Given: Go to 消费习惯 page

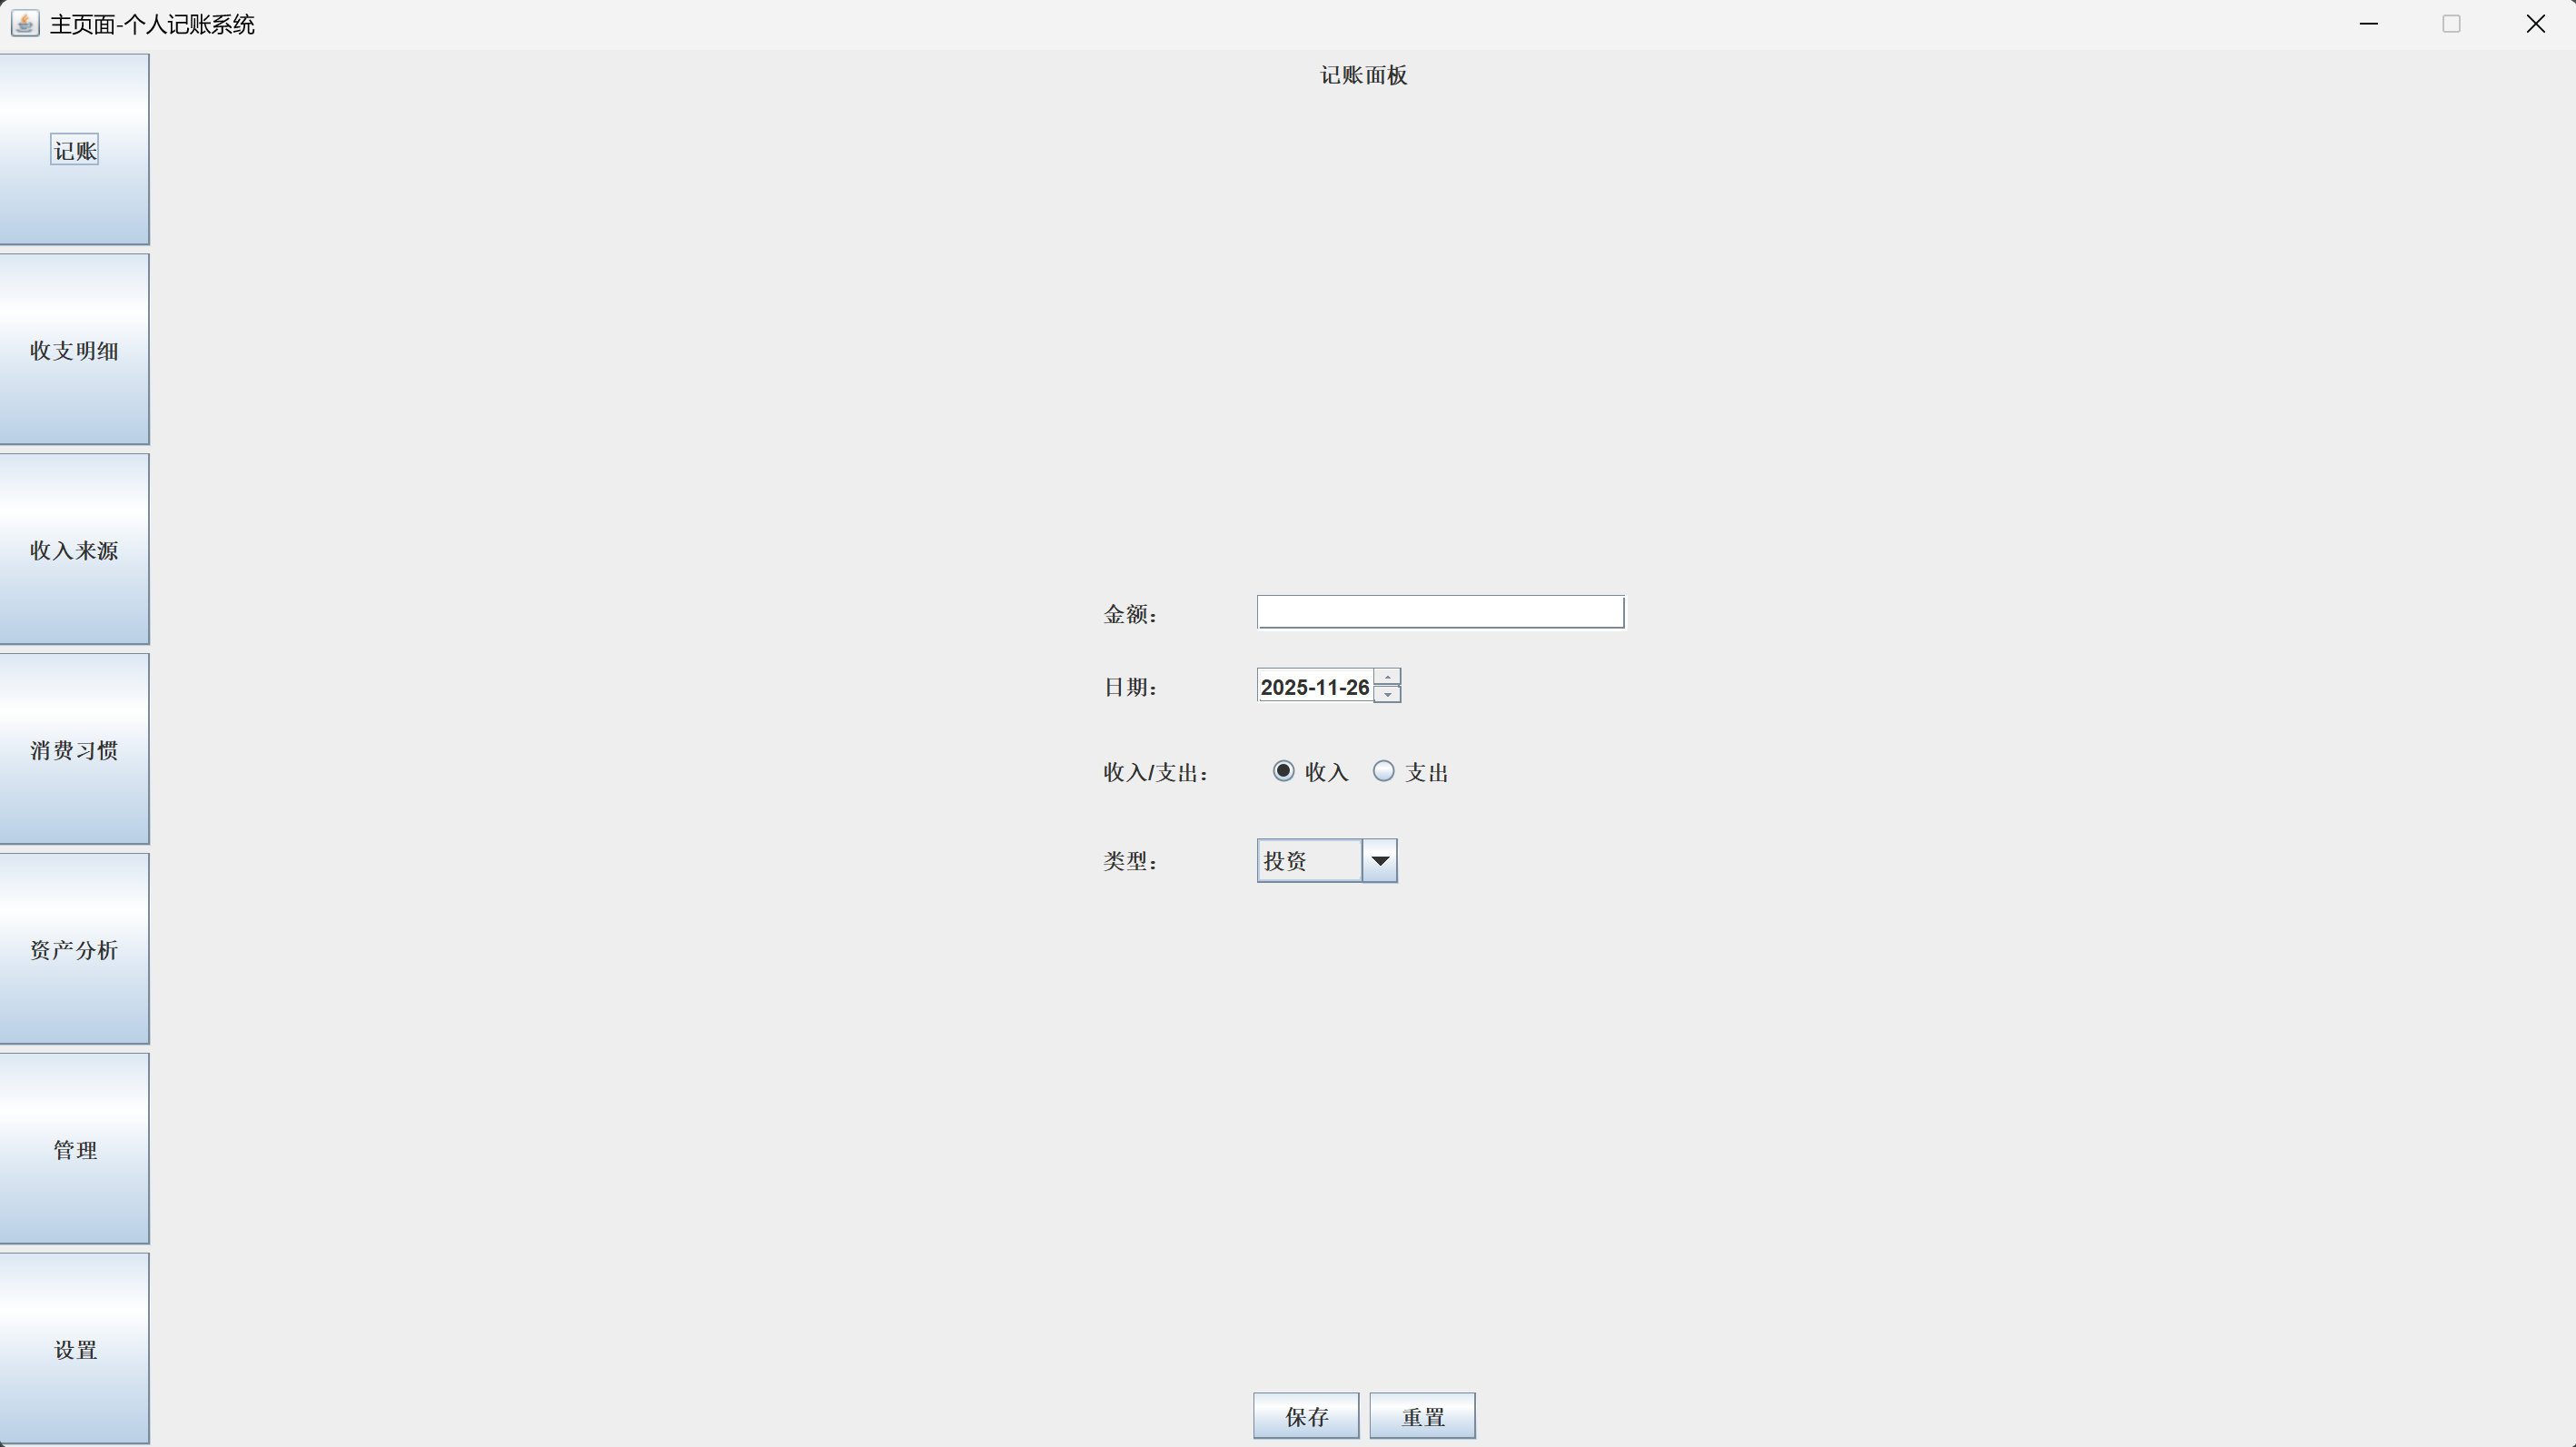Looking at the screenshot, I should (74, 750).
